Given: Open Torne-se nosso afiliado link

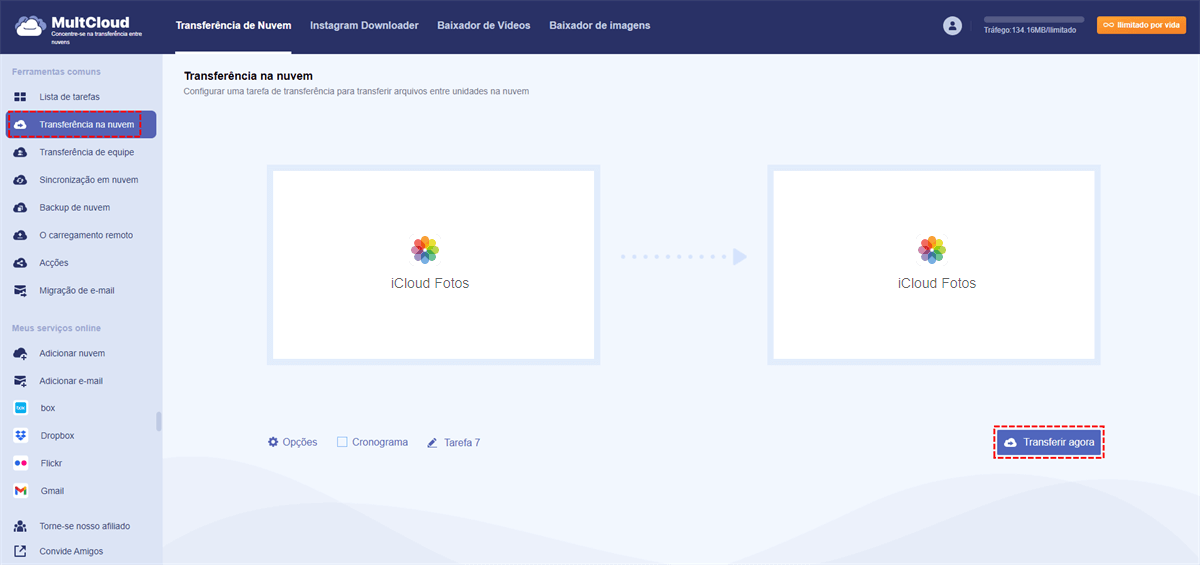Looking at the screenshot, I should click(85, 526).
